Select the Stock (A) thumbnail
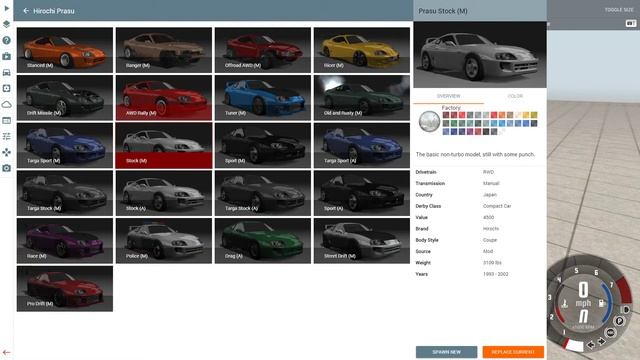The height and width of the screenshot is (360, 640). (164, 193)
